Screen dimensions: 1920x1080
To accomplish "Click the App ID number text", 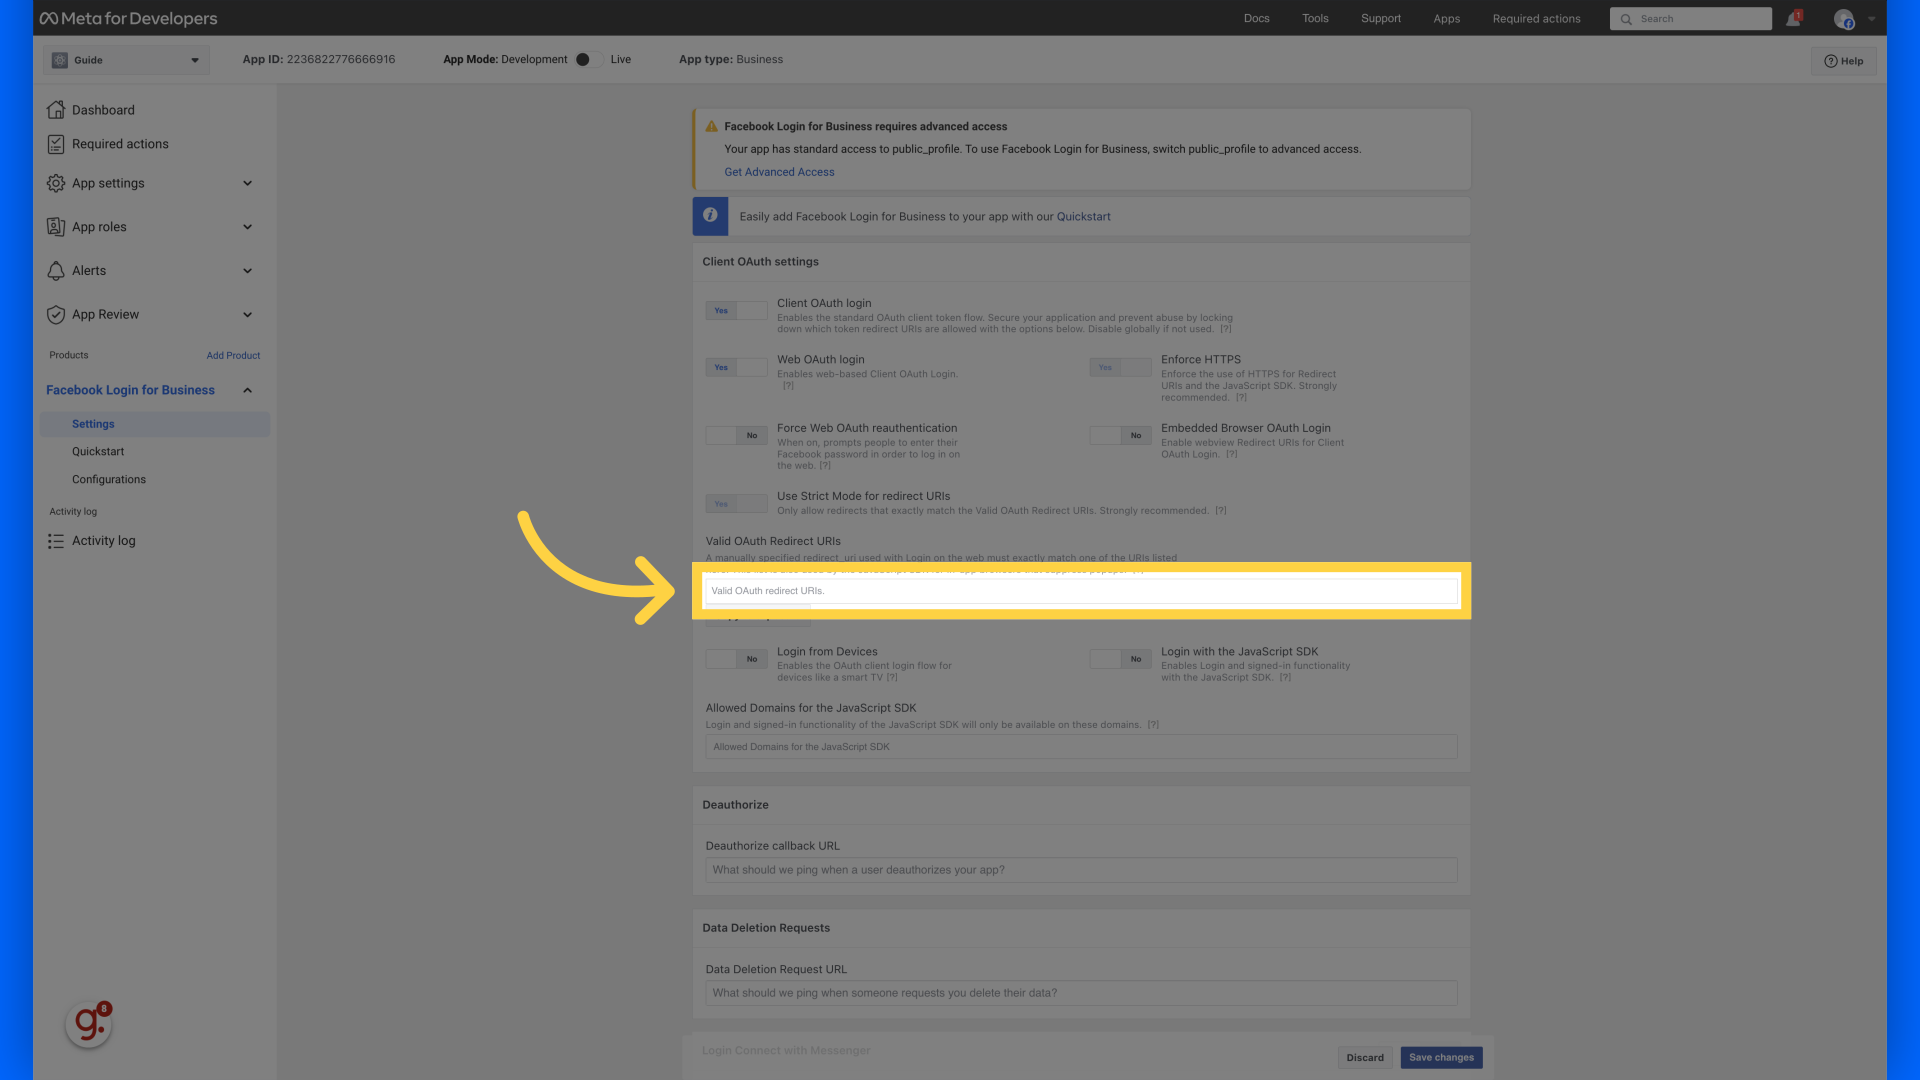I will [x=341, y=60].
